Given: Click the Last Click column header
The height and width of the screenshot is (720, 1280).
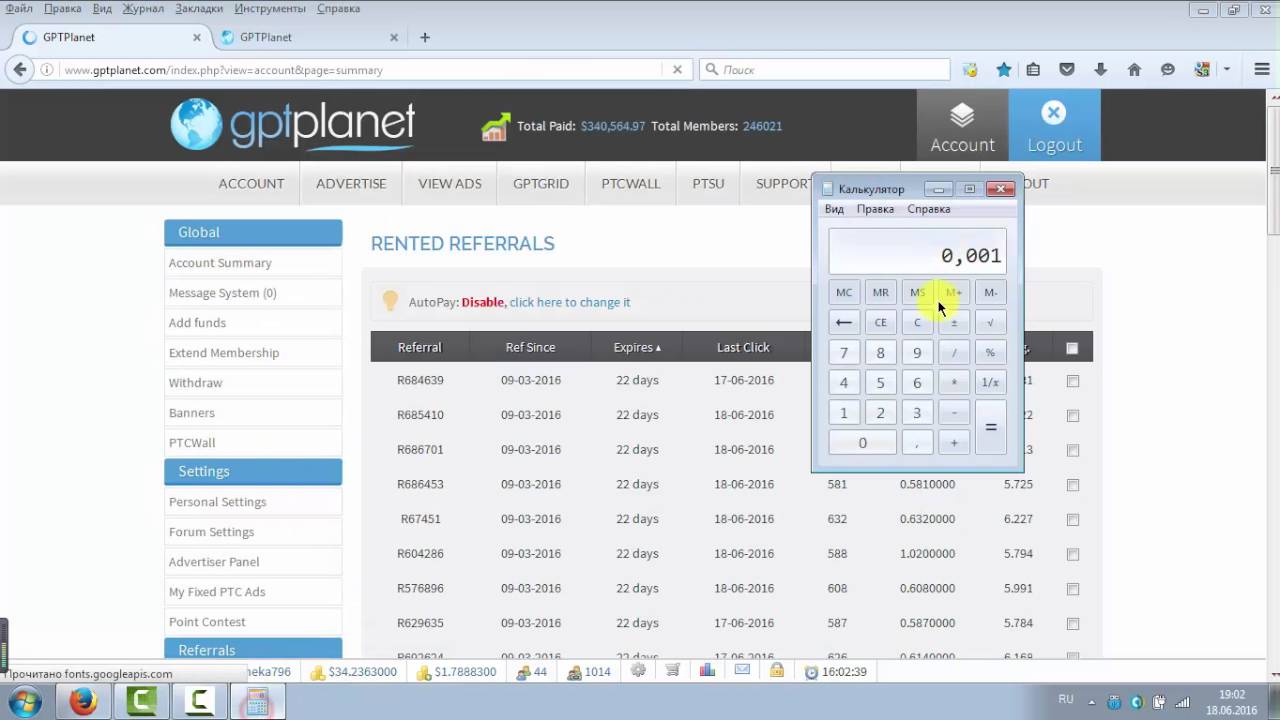Looking at the screenshot, I should (743, 347).
